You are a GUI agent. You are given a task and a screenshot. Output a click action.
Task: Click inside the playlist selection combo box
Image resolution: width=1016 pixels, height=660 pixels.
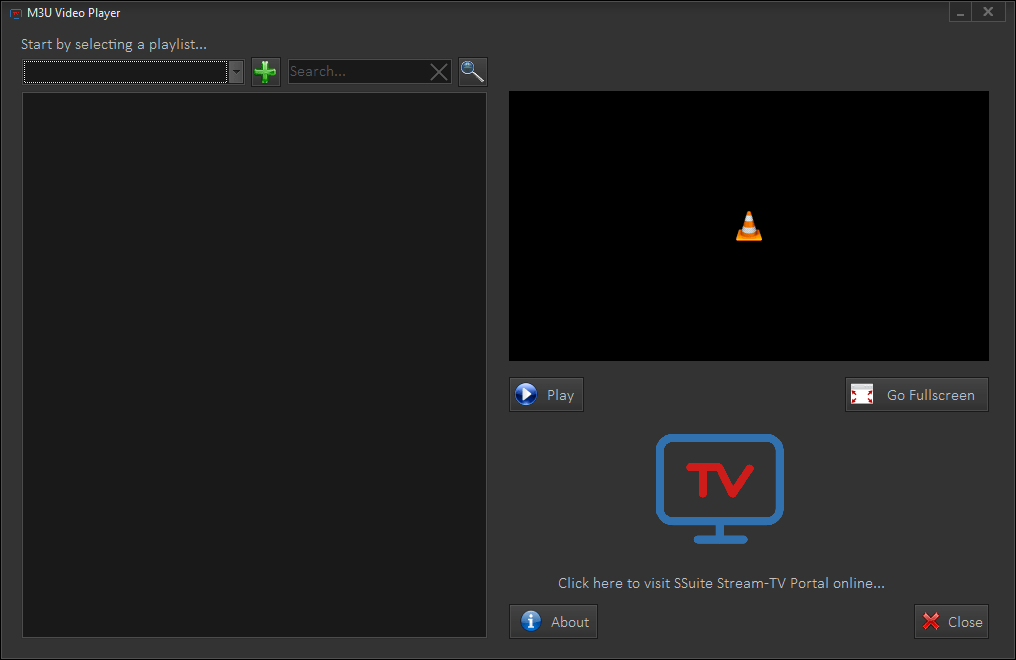point(126,72)
